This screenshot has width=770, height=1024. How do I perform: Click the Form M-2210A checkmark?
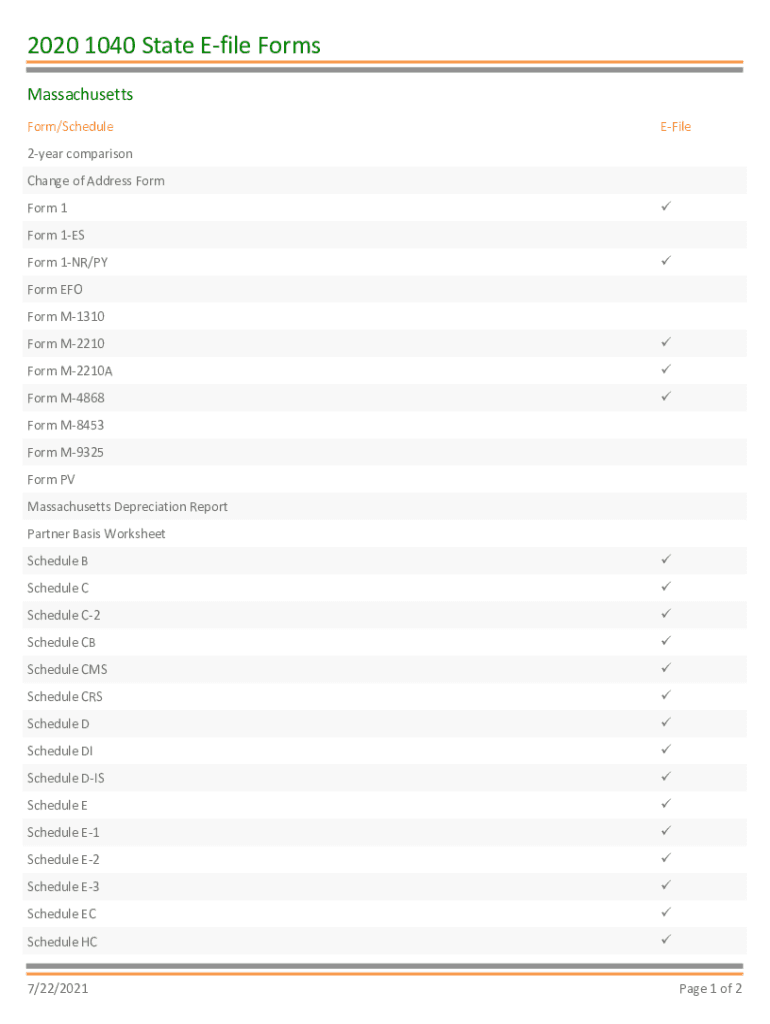click(666, 370)
